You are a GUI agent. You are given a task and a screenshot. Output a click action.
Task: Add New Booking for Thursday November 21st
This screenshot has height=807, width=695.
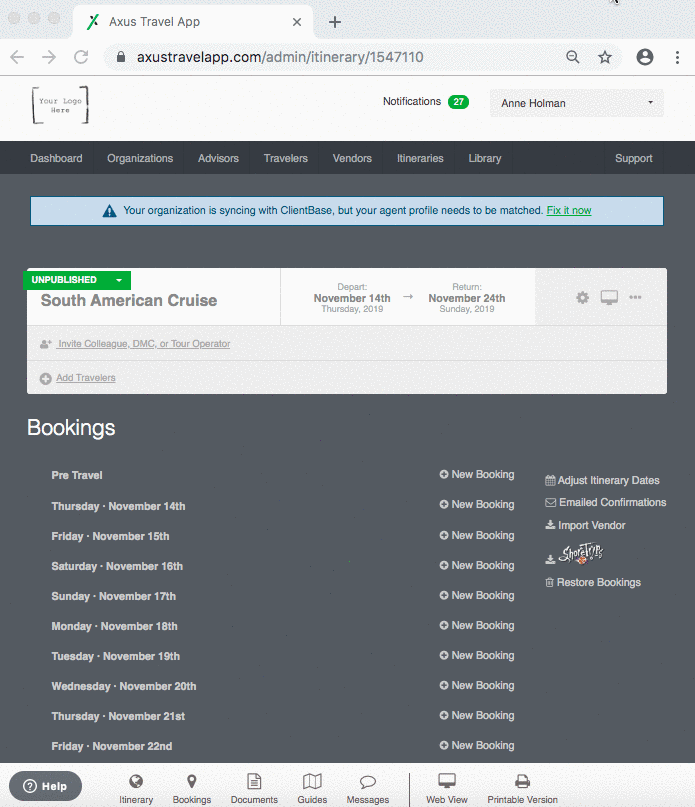[x=477, y=715]
